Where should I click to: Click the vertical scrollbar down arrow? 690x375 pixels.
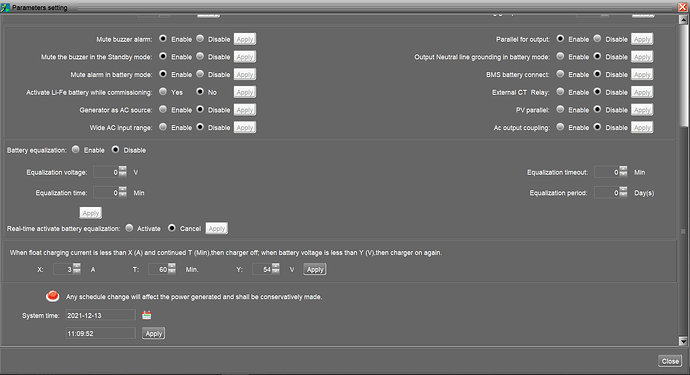(x=683, y=341)
